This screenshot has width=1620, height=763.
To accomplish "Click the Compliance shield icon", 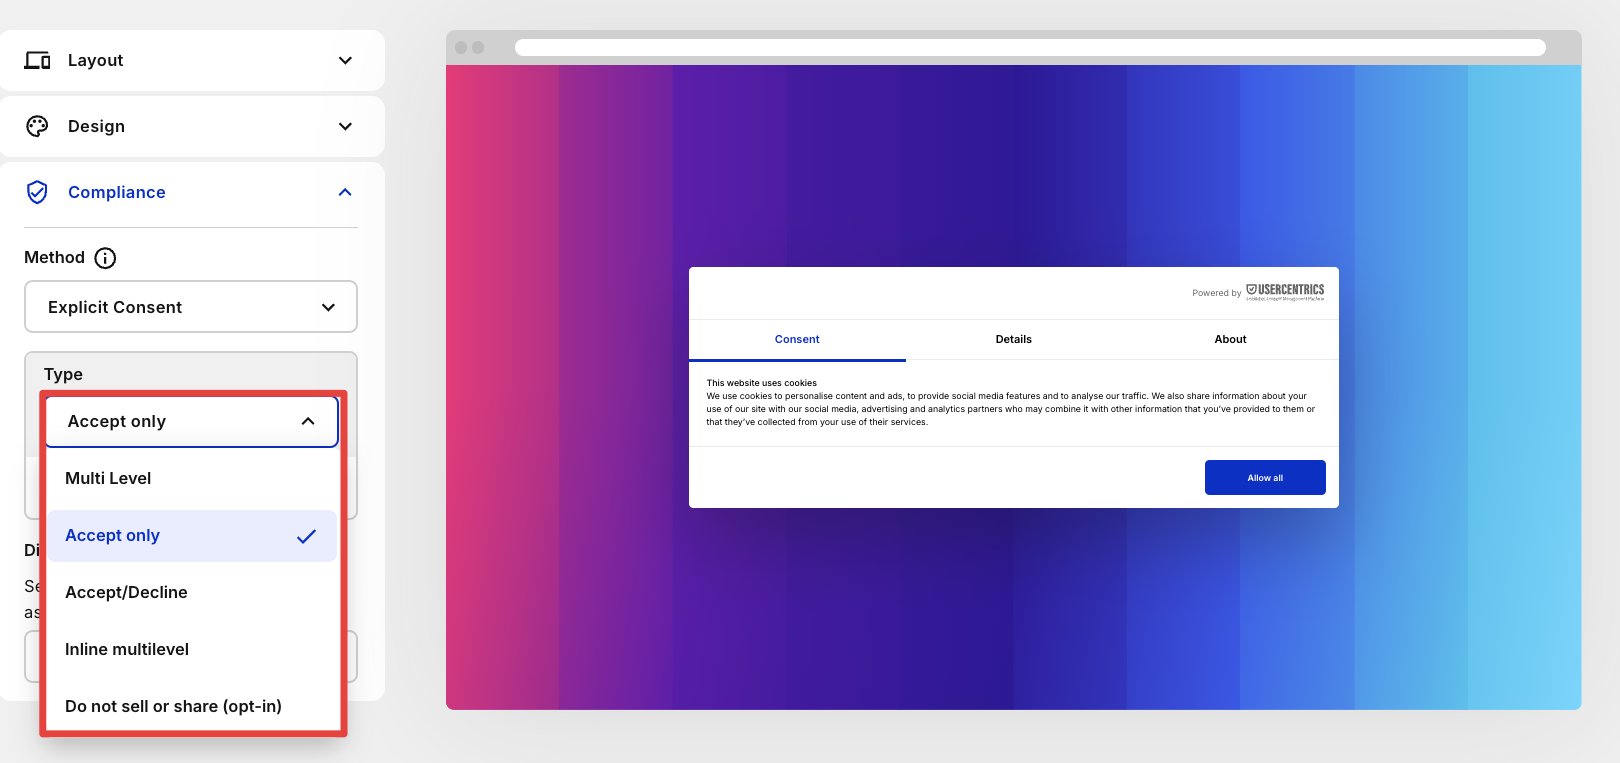I will click(37, 192).
